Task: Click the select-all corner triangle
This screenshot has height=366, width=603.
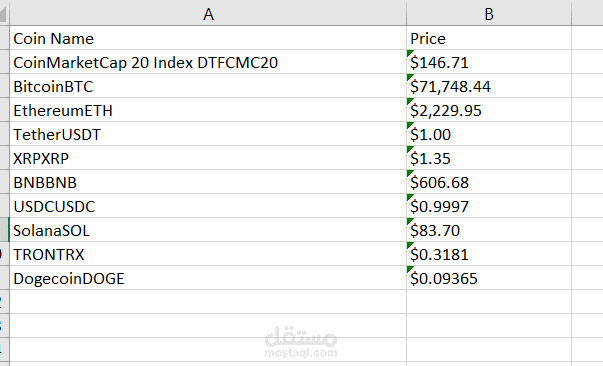Action: pyautogui.click(x=4, y=14)
